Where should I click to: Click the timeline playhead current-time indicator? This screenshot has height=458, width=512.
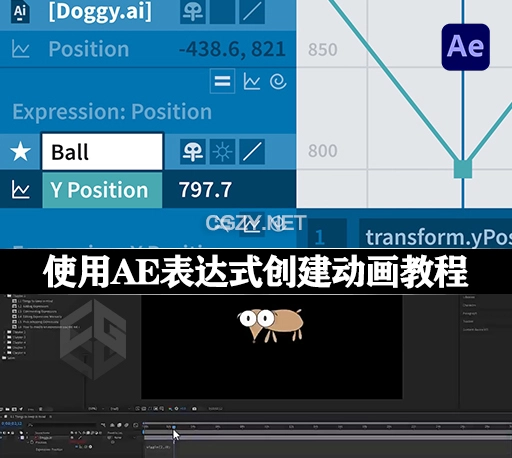pos(174,427)
